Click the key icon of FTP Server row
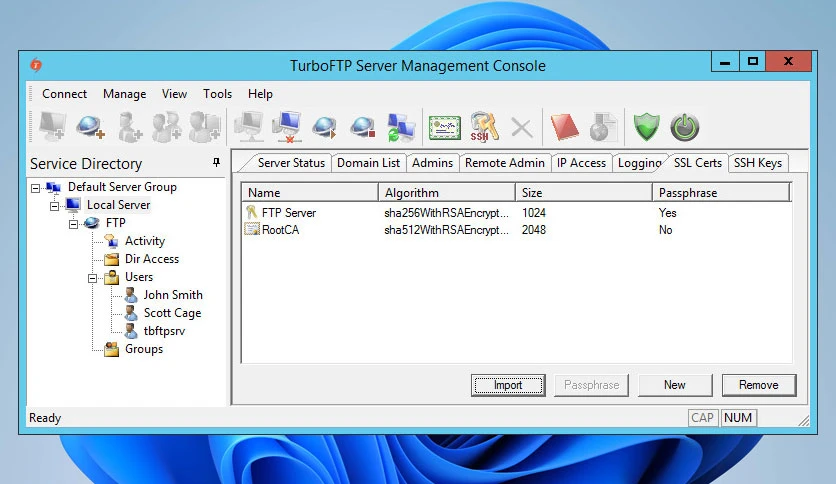Viewport: 836px width, 484px height. pyautogui.click(x=252, y=212)
